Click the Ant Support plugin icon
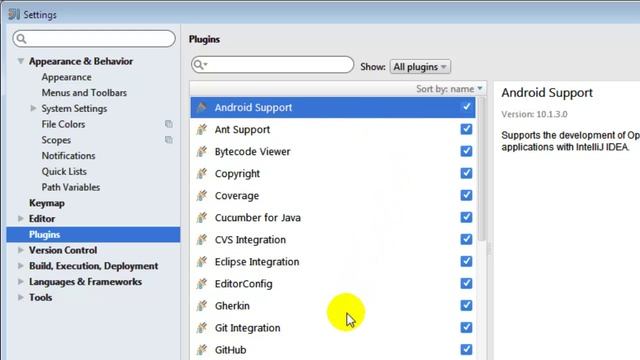This screenshot has width=640, height=360. pyautogui.click(x=202, y=129)
